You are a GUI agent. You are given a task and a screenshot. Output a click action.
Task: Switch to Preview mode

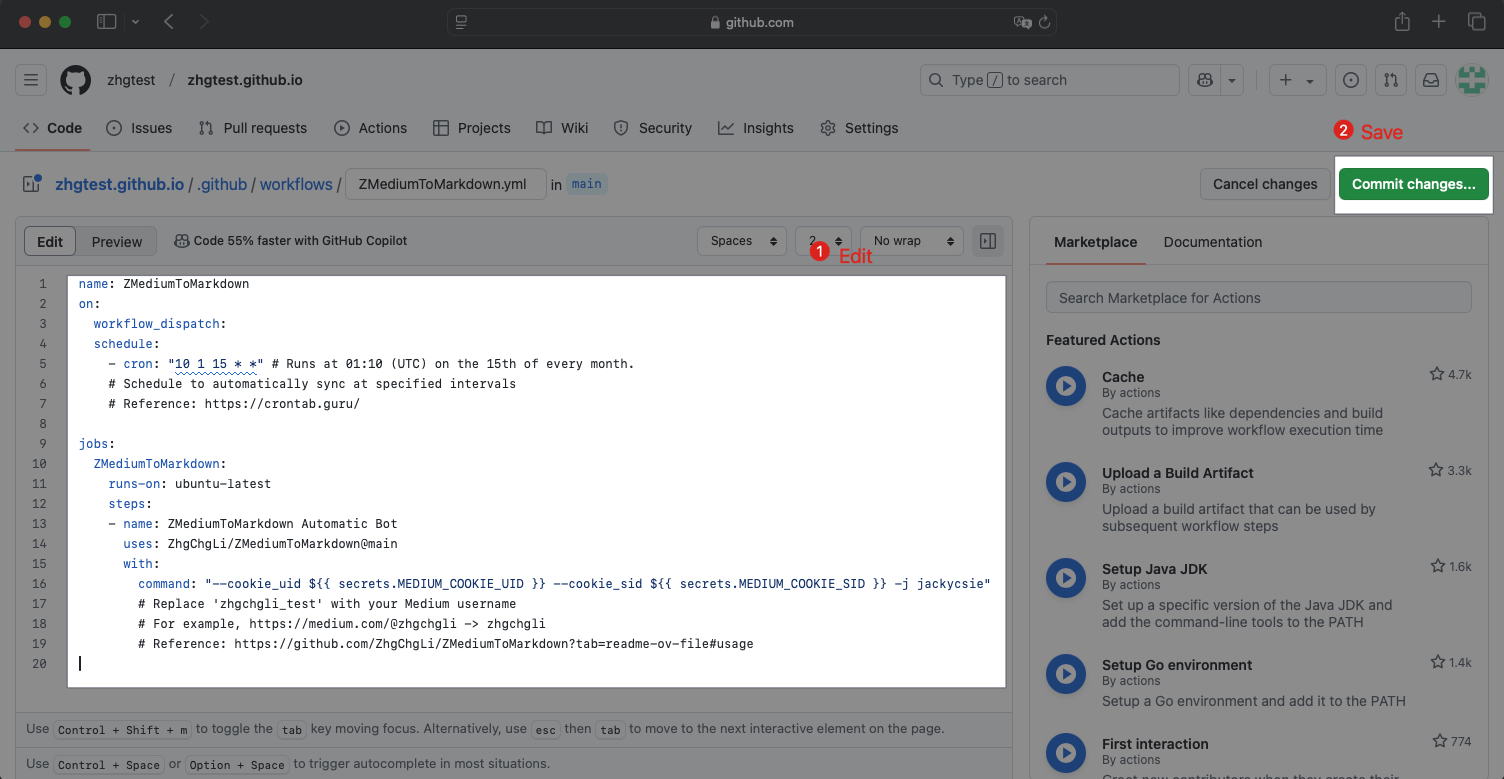[117, 241]
